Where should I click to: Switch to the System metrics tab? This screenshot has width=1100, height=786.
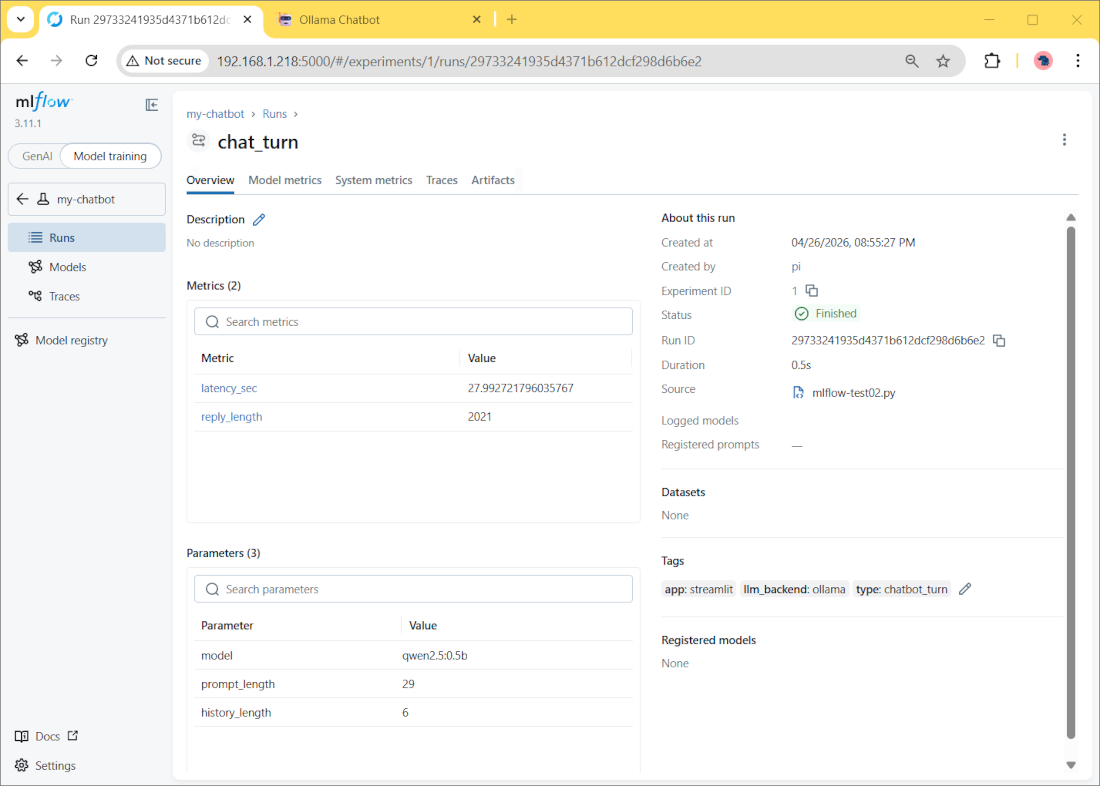point(373,180)
